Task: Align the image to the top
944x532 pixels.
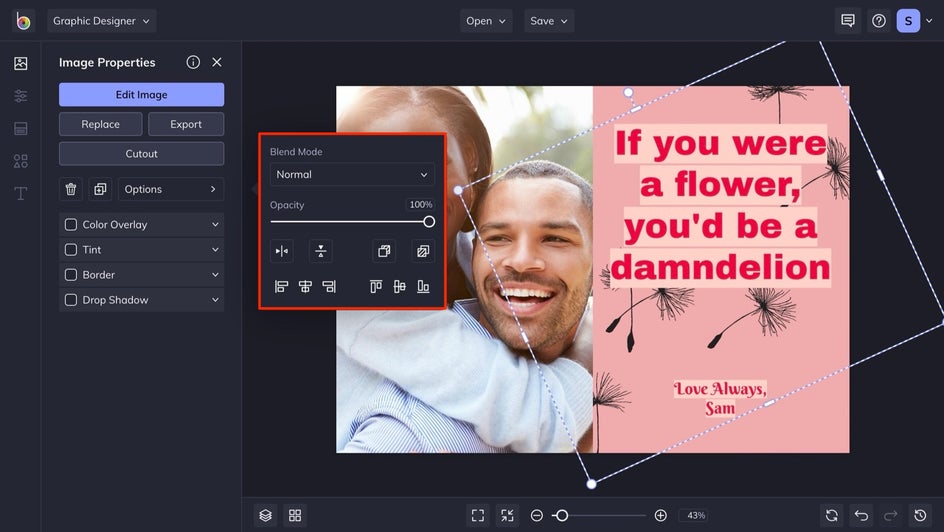Action: [x=376, y=286]
